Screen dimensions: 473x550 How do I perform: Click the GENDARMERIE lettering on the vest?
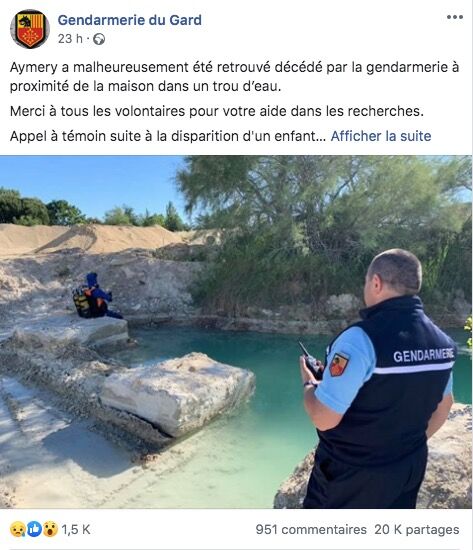pyautogui.click(x=424, y=355)
